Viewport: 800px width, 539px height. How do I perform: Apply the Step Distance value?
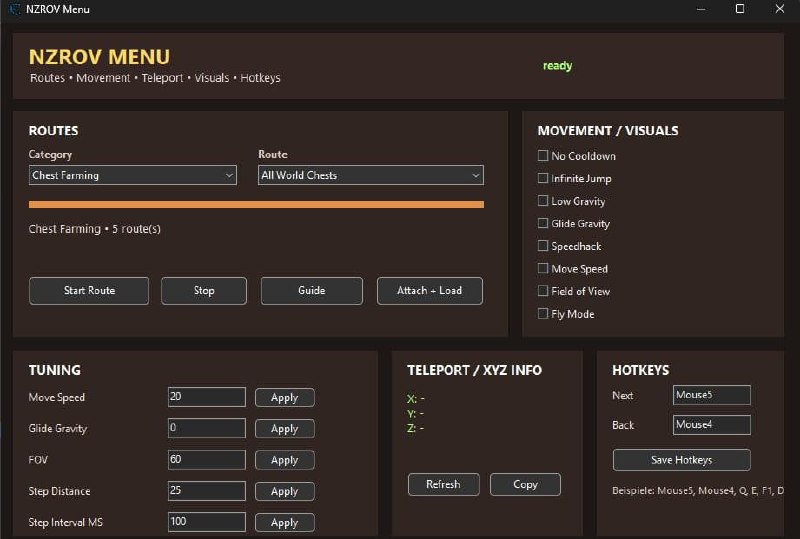click(285, 491)
